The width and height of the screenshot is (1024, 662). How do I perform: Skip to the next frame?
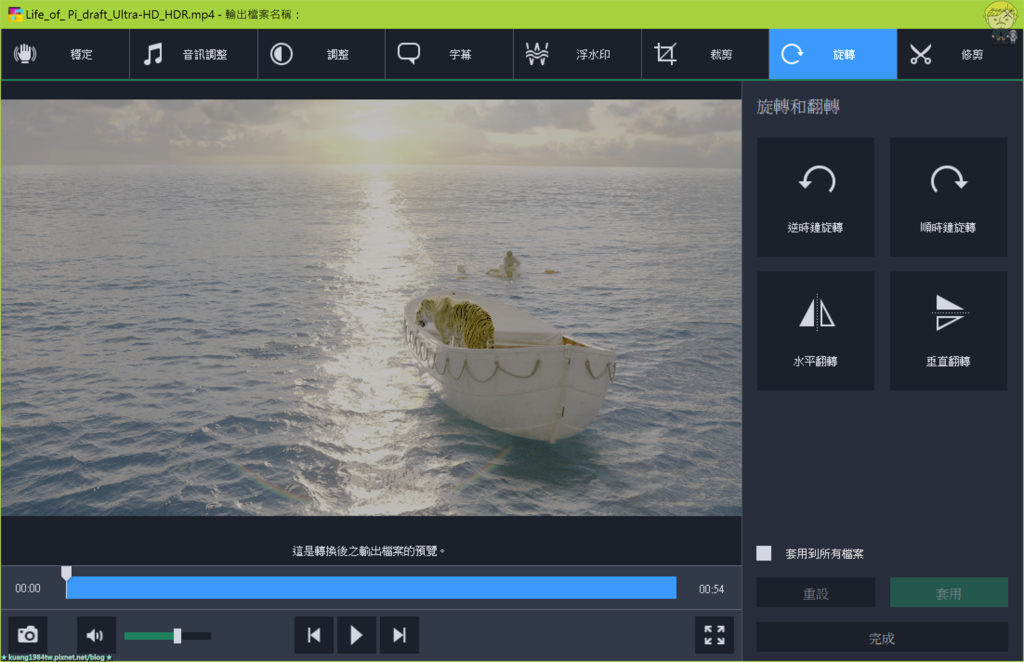click(x=399, y=635)
